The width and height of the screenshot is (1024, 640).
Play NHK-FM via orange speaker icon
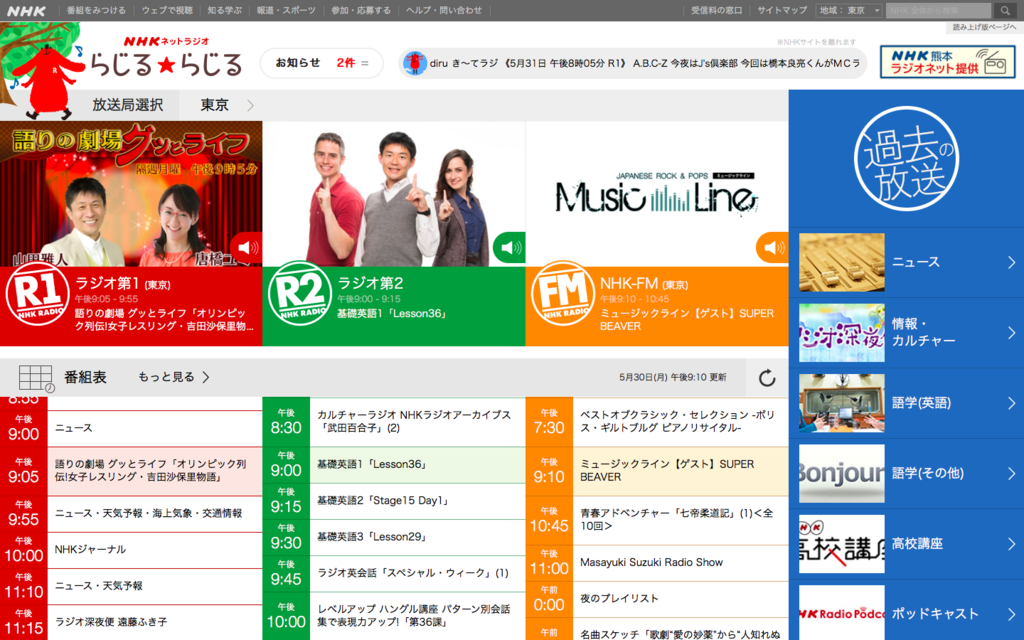tap(773, 248)
